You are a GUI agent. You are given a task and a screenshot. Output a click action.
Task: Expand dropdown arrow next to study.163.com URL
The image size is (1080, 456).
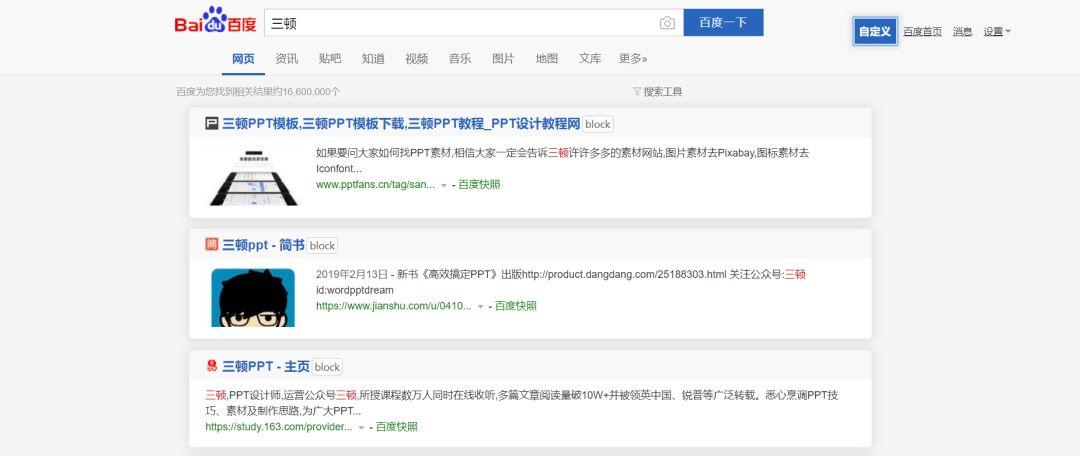[361, 428]
